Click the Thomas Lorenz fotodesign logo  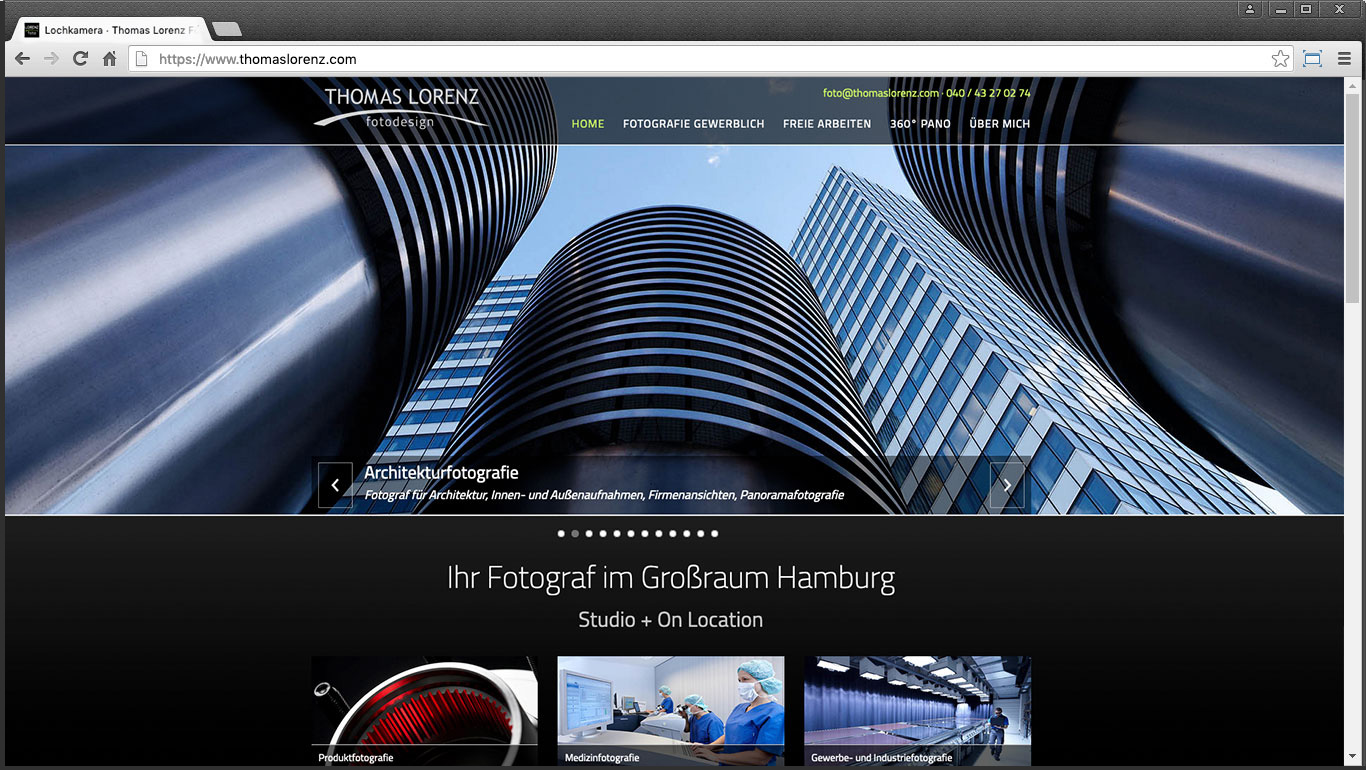tap(401, 108)
